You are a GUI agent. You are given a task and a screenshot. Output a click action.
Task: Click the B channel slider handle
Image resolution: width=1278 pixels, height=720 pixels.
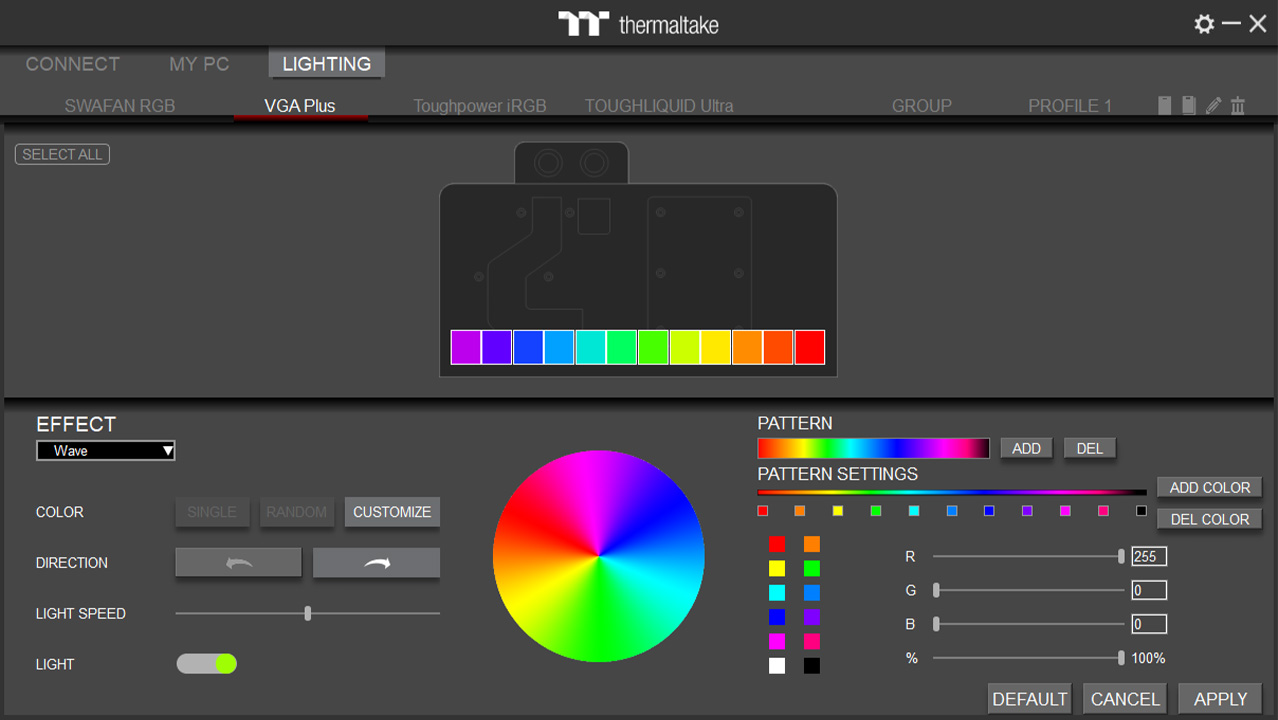click(x=936, y=624)
